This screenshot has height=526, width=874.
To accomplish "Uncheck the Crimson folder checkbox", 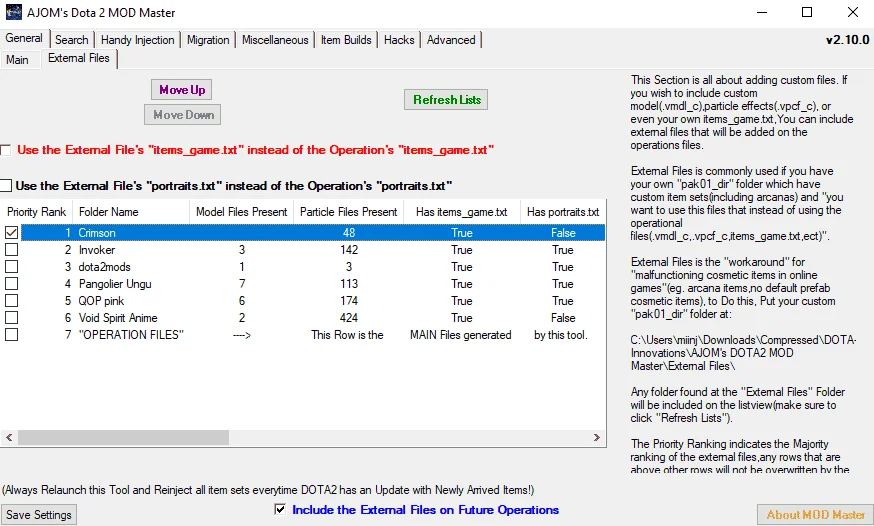I will click(x=11, y=232).
